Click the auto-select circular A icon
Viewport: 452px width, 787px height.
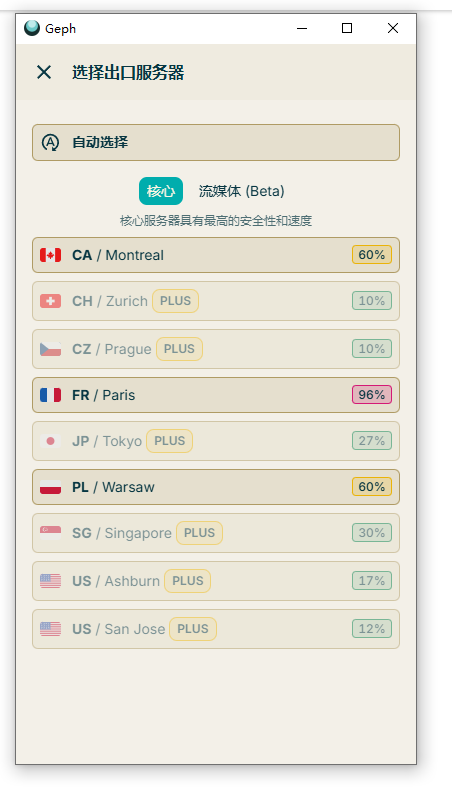(50, 143)
